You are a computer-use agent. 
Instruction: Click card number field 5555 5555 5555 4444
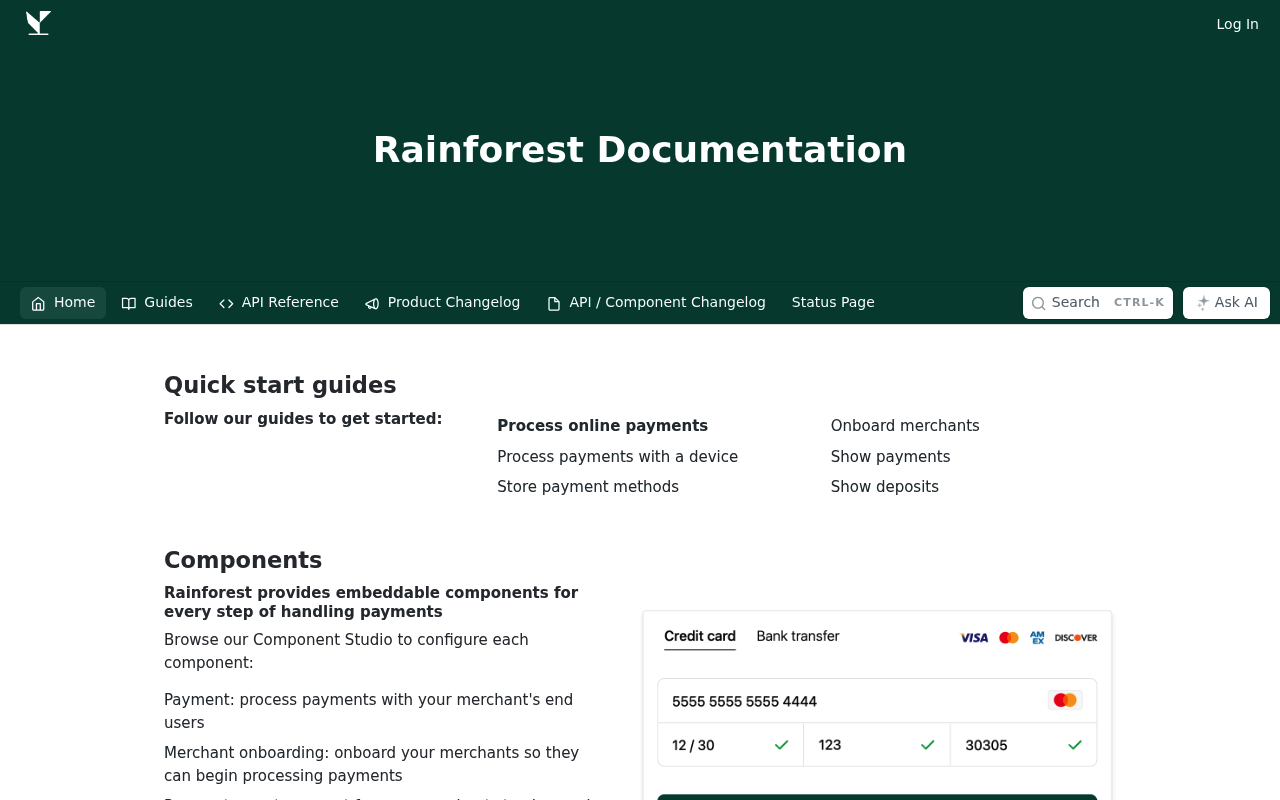click(877, 701)
